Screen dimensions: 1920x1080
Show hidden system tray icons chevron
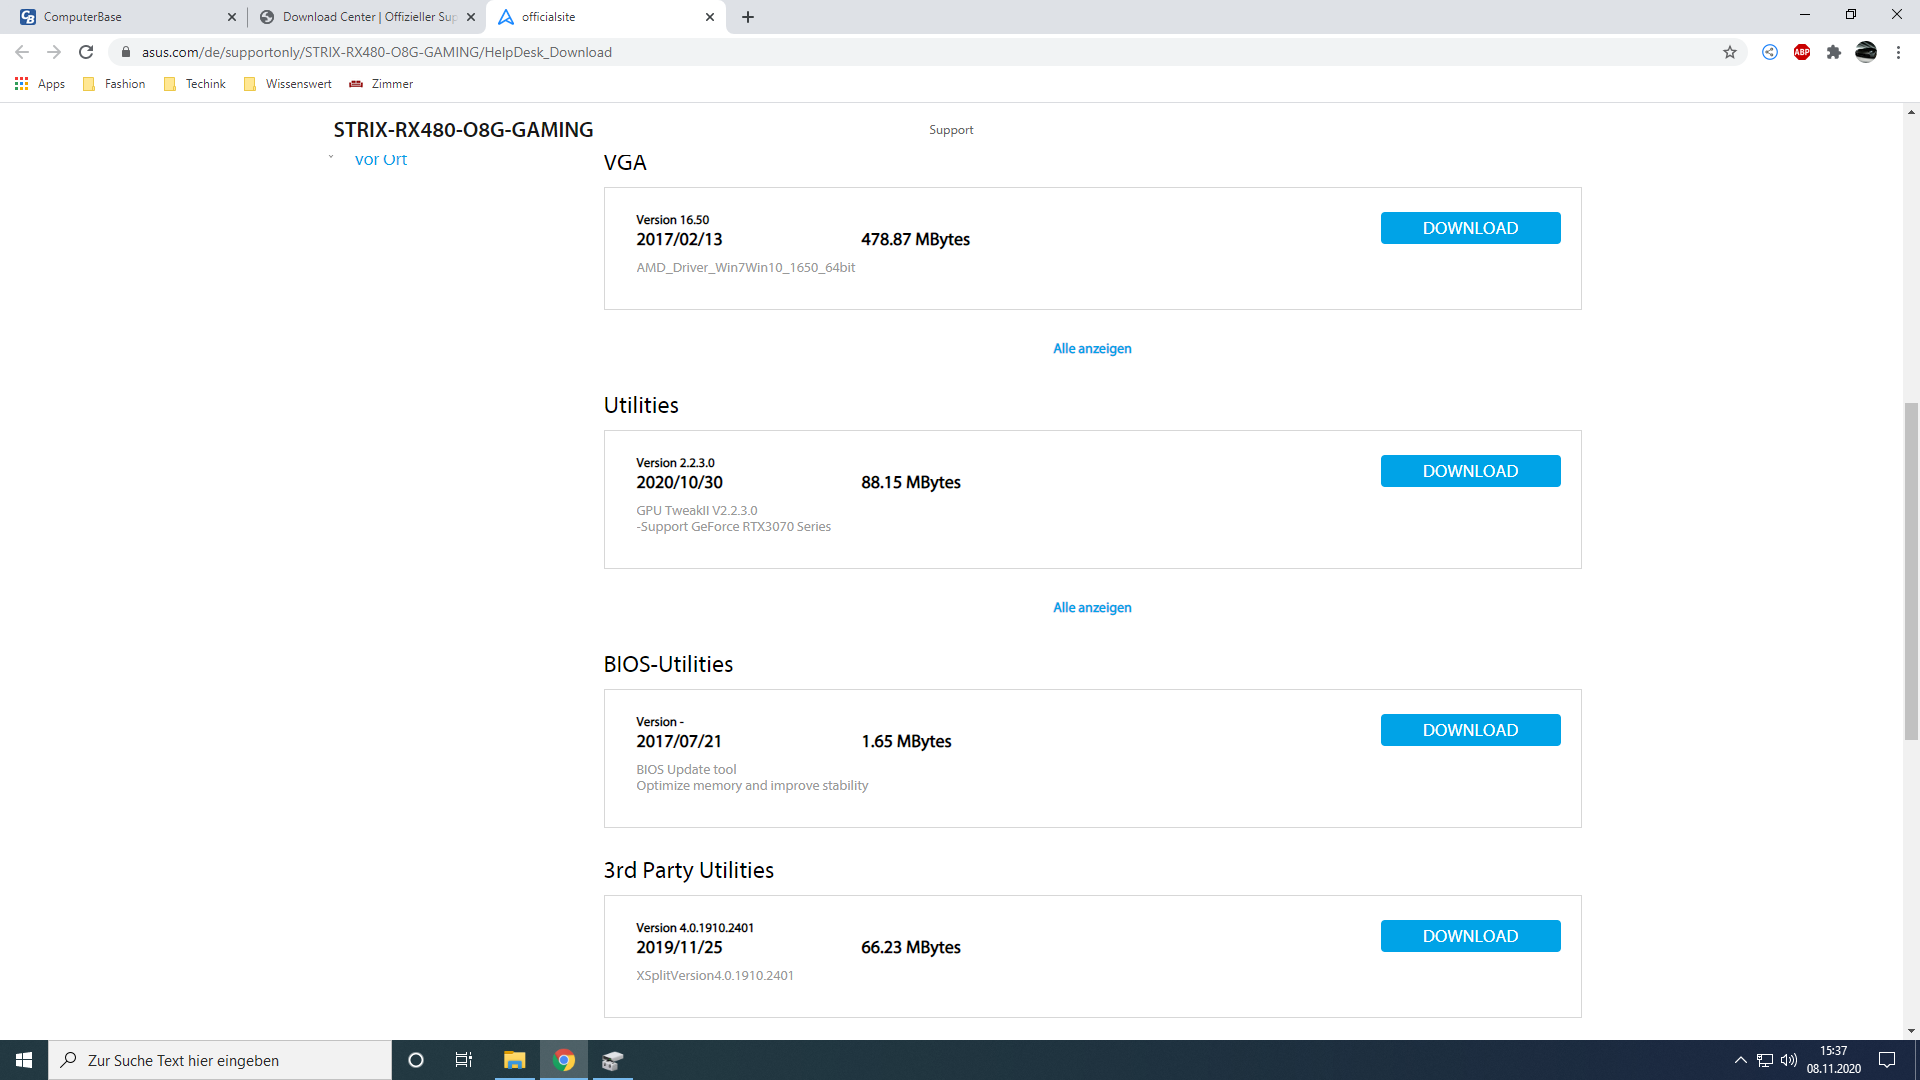pos(1740,1060)
